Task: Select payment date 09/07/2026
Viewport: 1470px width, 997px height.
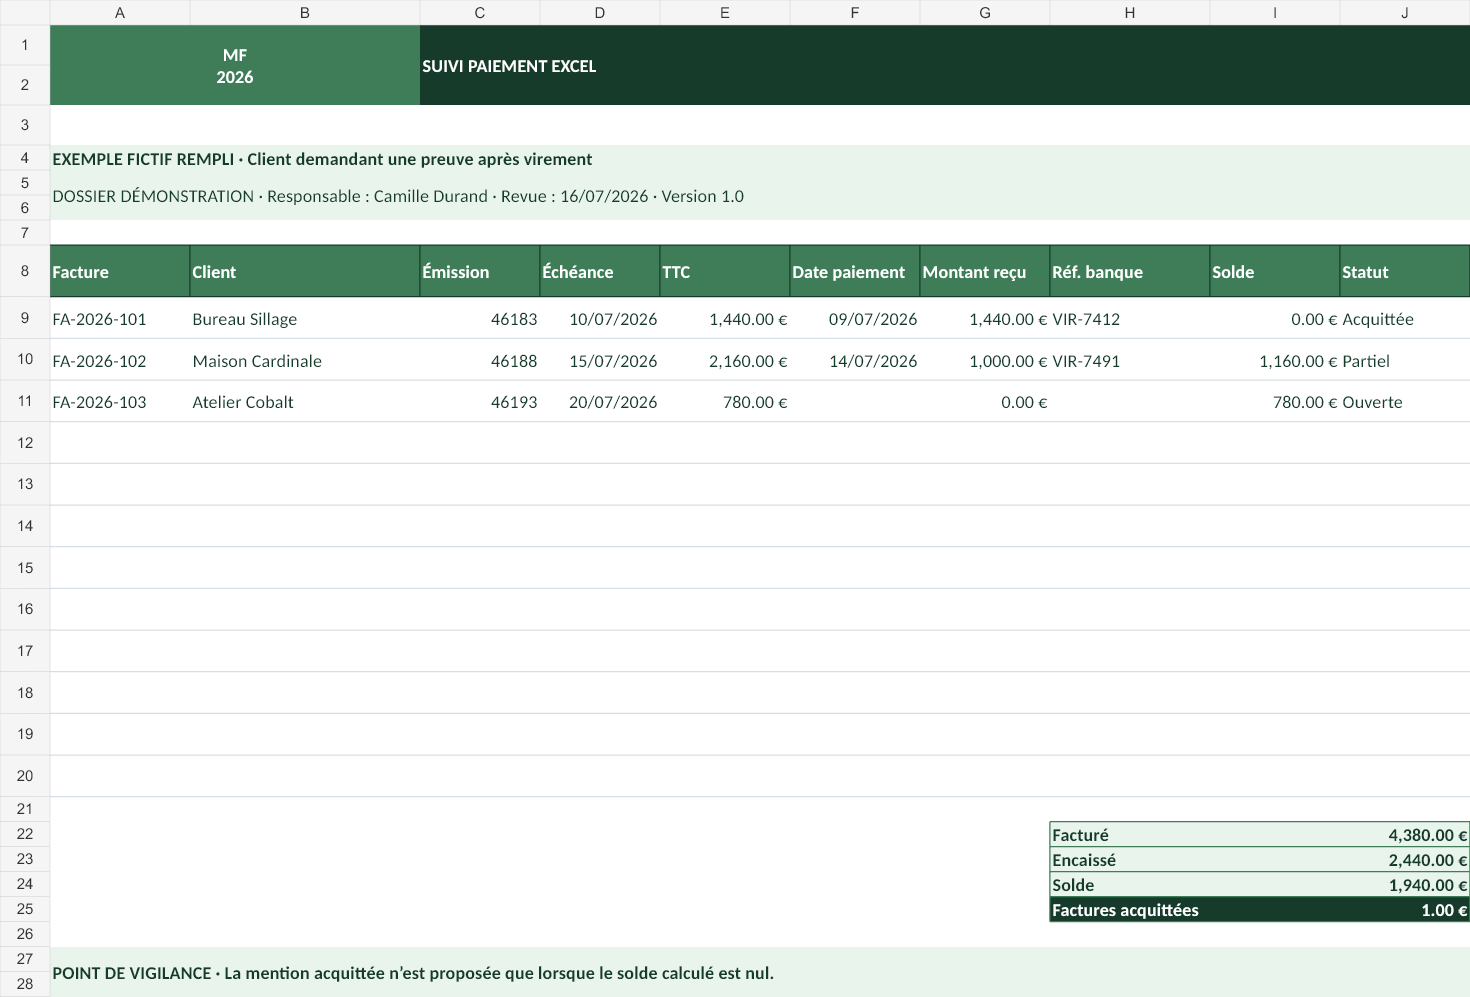Action: (x=855, y=319)
